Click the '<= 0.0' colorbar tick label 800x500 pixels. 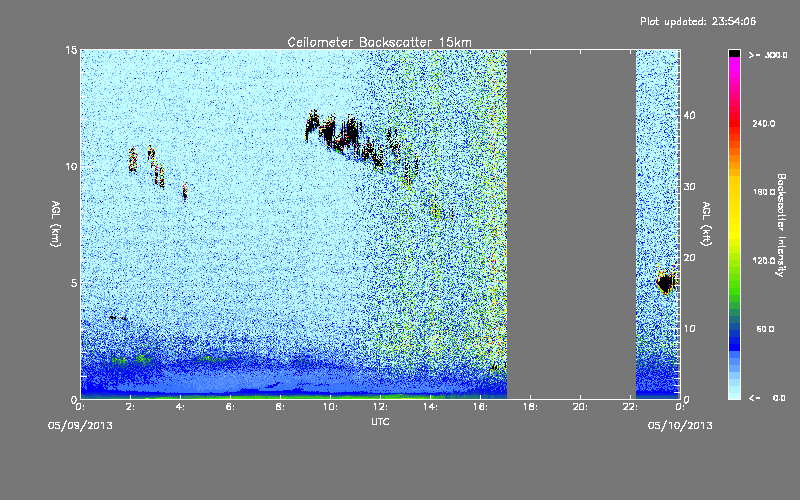pyautogui.click(x=767, y=398)
